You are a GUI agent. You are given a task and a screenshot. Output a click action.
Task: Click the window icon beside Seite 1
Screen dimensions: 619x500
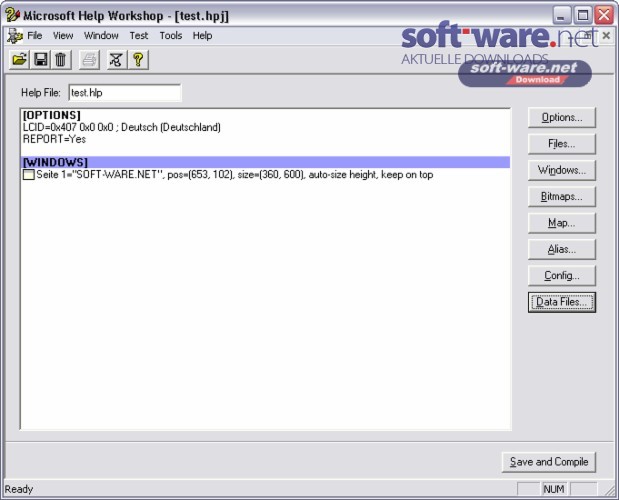(x=29, y=174)
